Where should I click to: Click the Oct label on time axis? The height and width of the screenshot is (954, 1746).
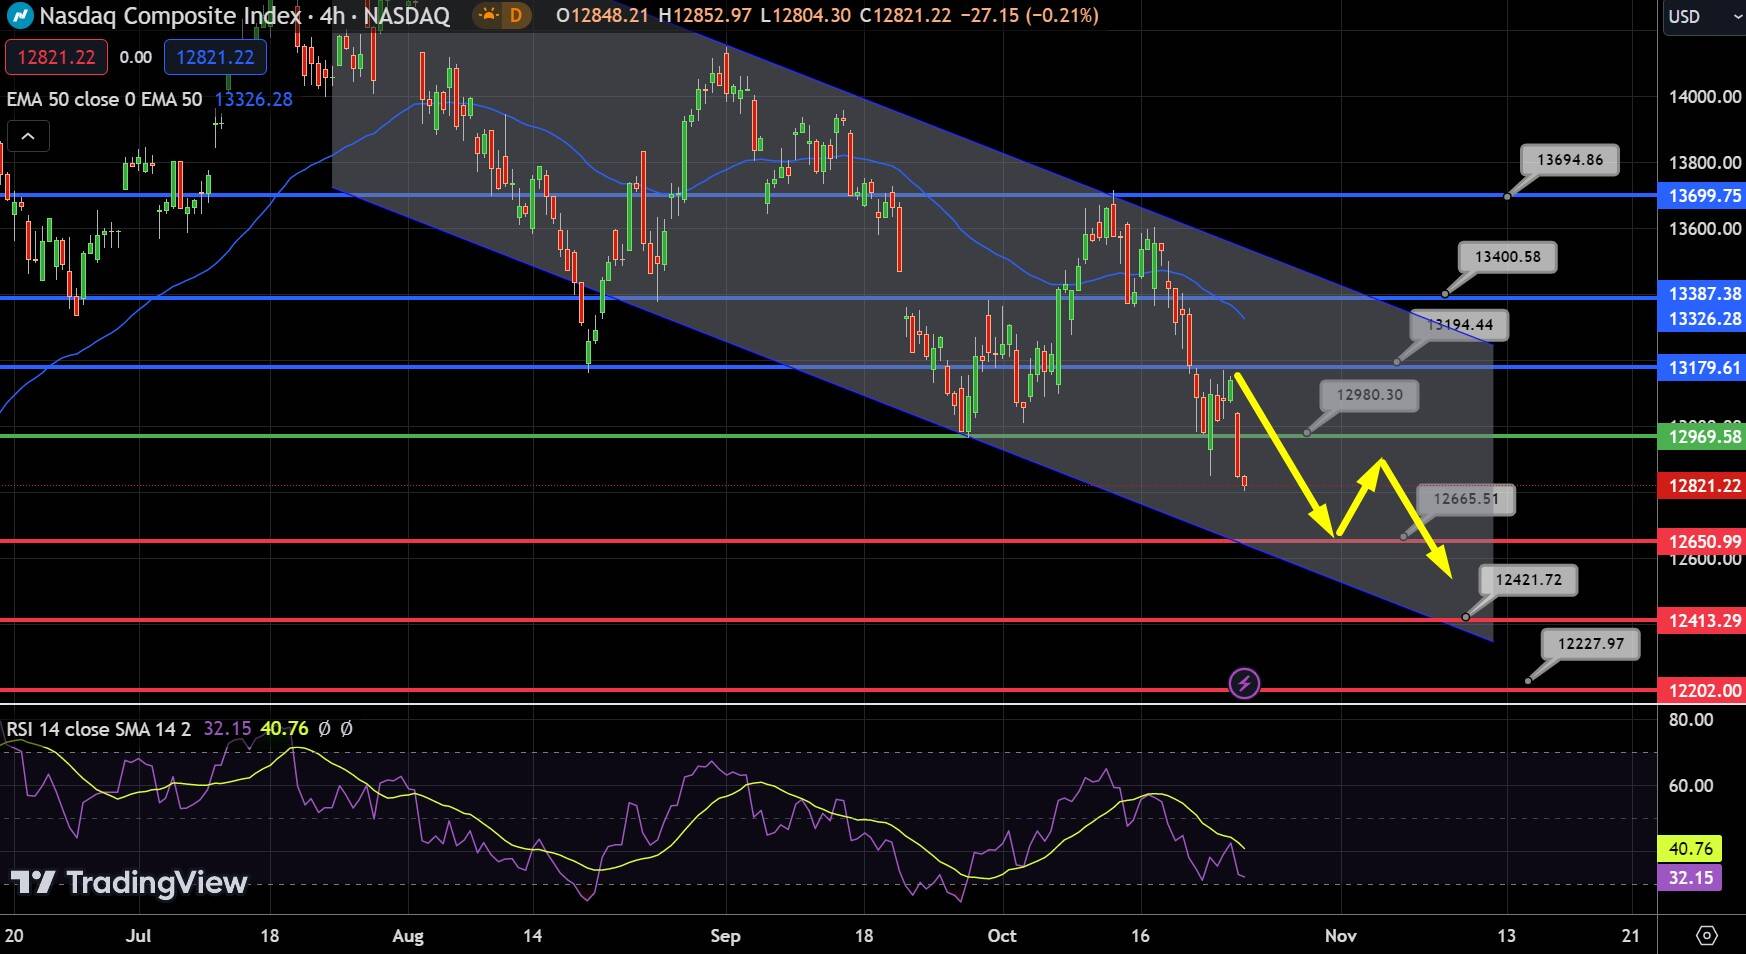(x=1002, y=936)
